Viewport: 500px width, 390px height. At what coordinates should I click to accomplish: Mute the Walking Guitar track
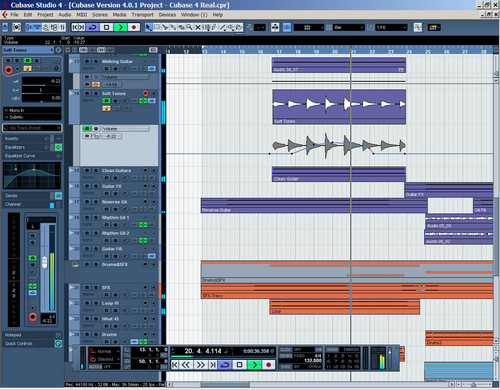click(87, 61)
